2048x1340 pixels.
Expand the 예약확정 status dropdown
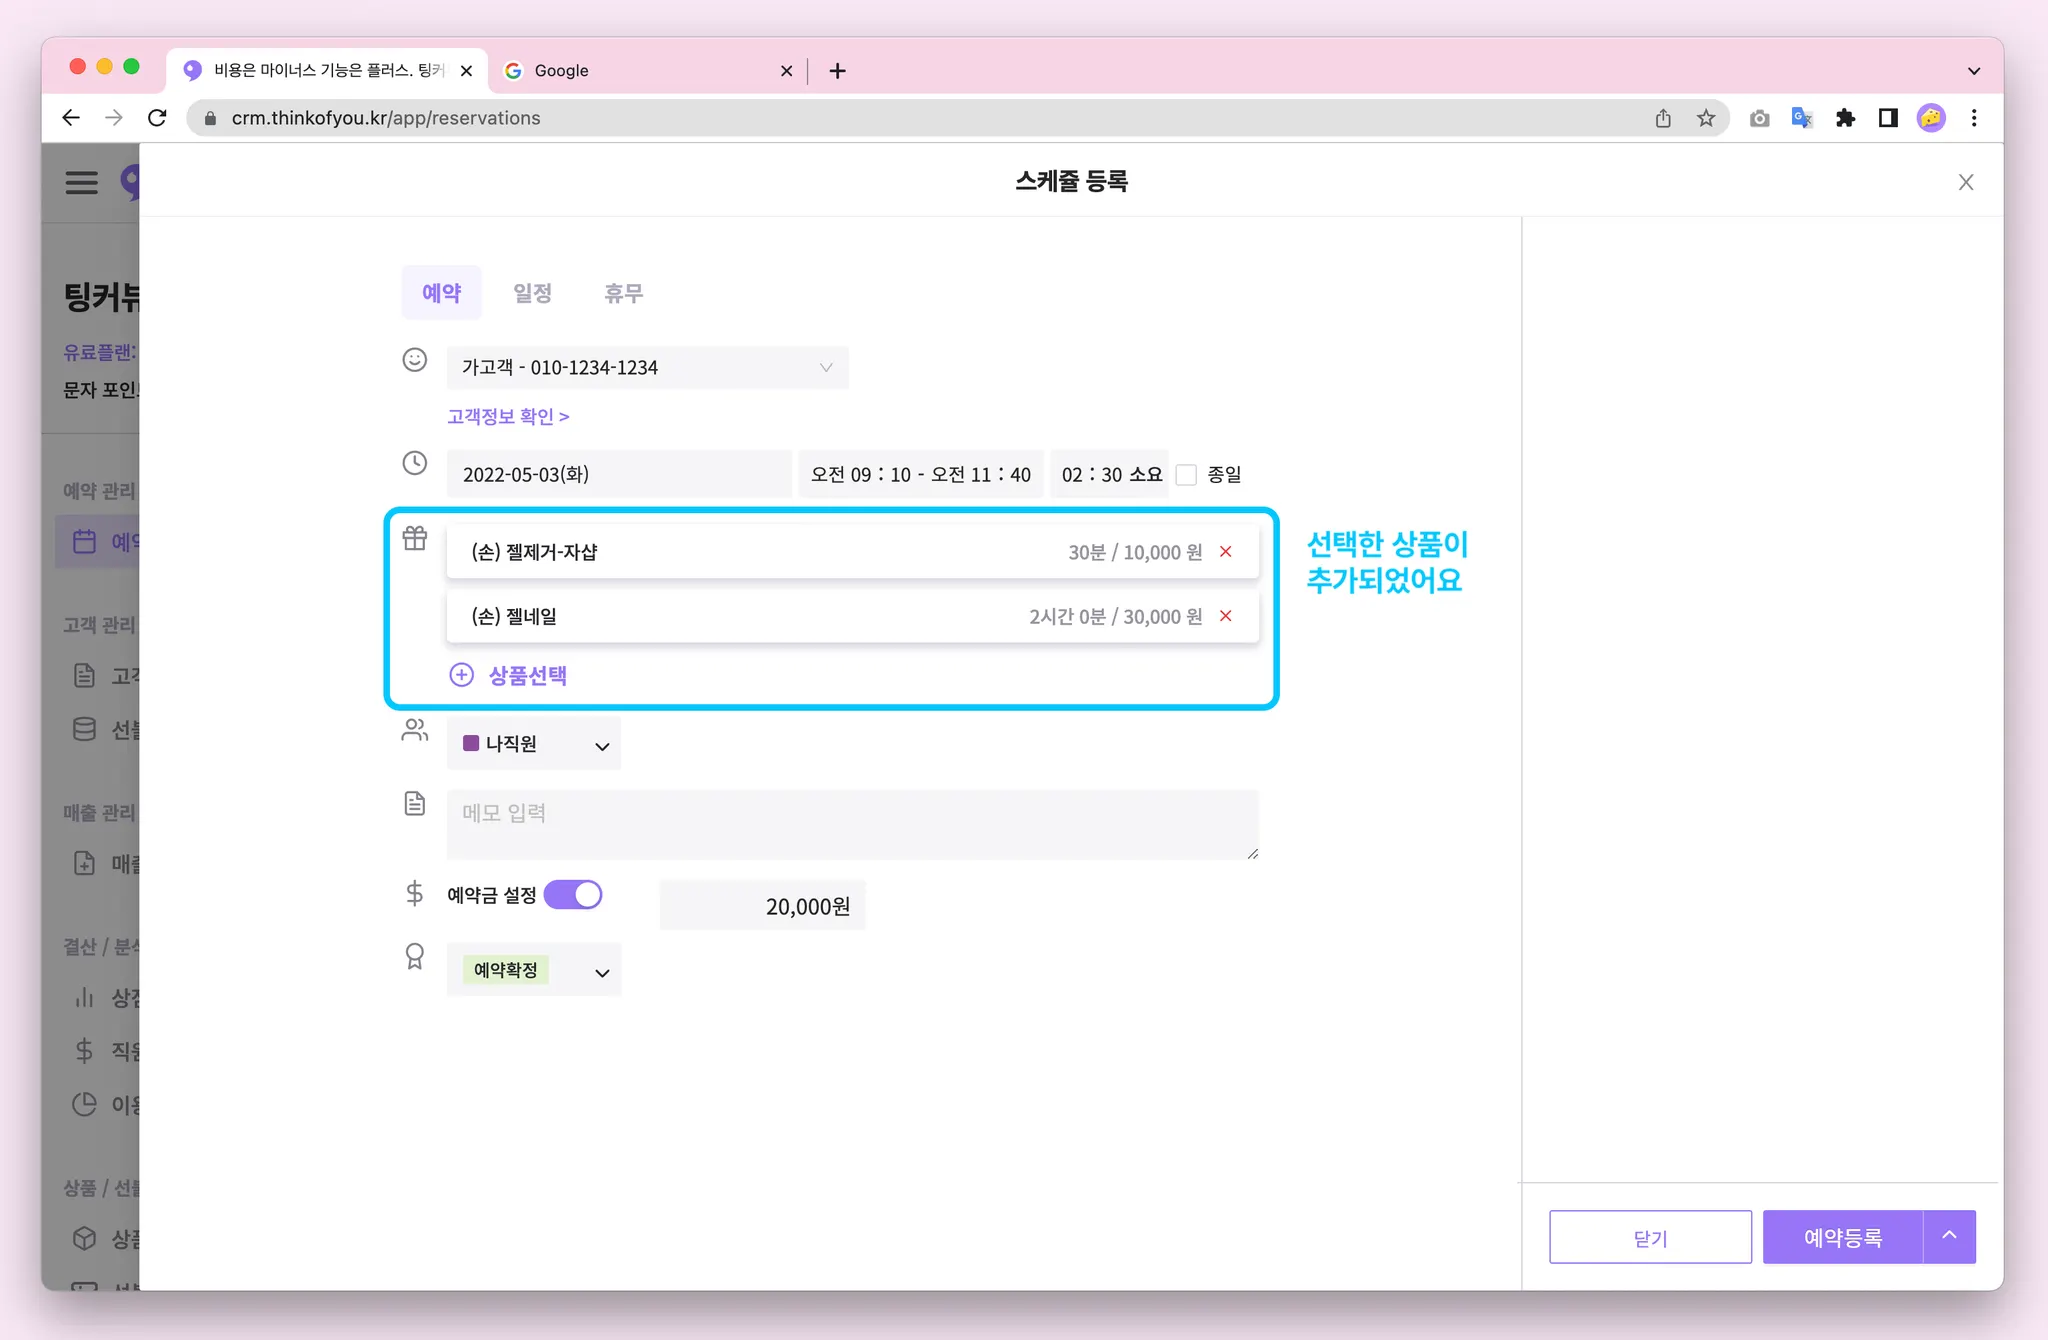click(534, 970)
